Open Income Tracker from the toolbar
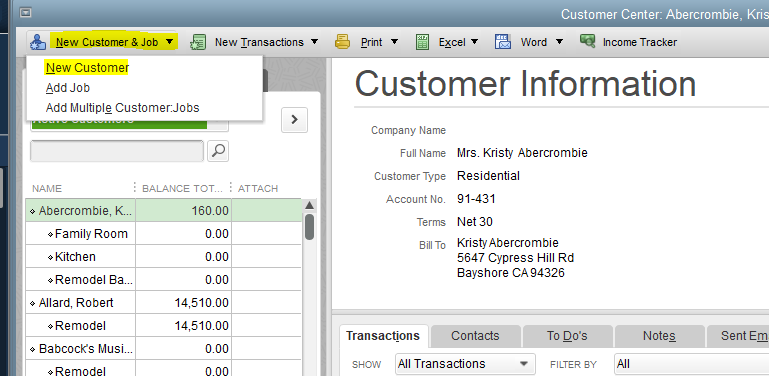The width and height of the screenshot is (769, 376). tap(628, 42)
